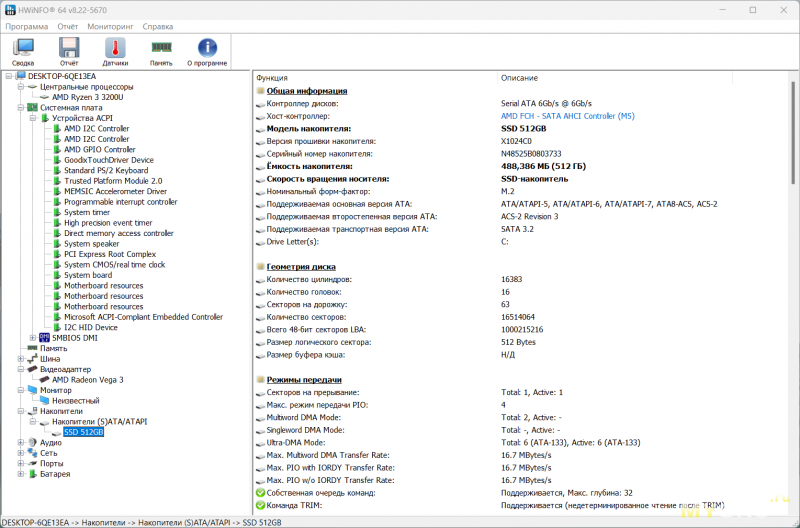Select AMD GPIO Controller entry

pyautogui.click(x=99, y=149)
